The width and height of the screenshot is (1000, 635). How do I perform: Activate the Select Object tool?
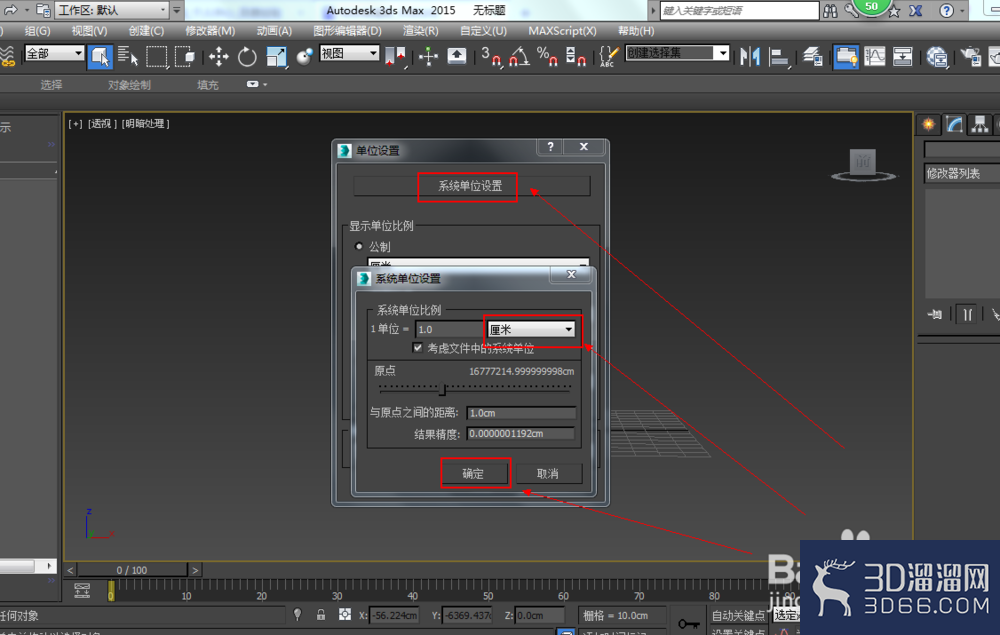pos(100,57)
